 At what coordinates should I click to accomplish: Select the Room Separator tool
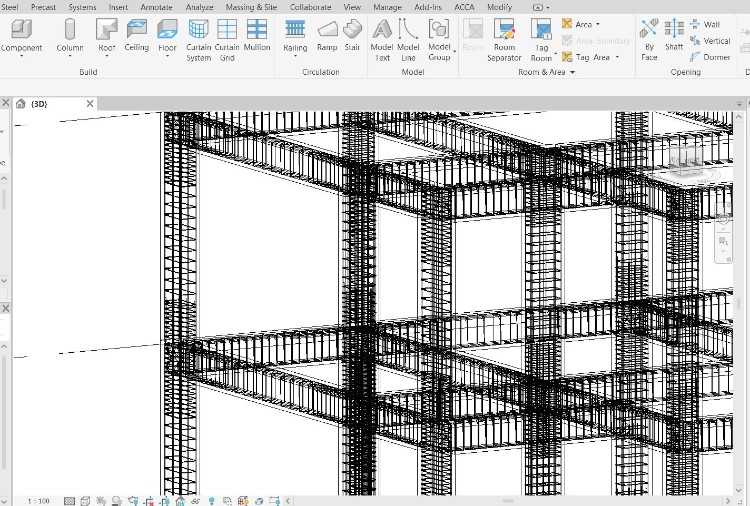pyautogui.click(x=504, y=41)
